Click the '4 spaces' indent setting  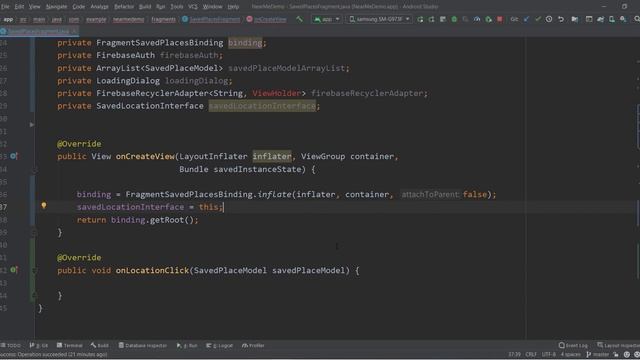point(571,354)
